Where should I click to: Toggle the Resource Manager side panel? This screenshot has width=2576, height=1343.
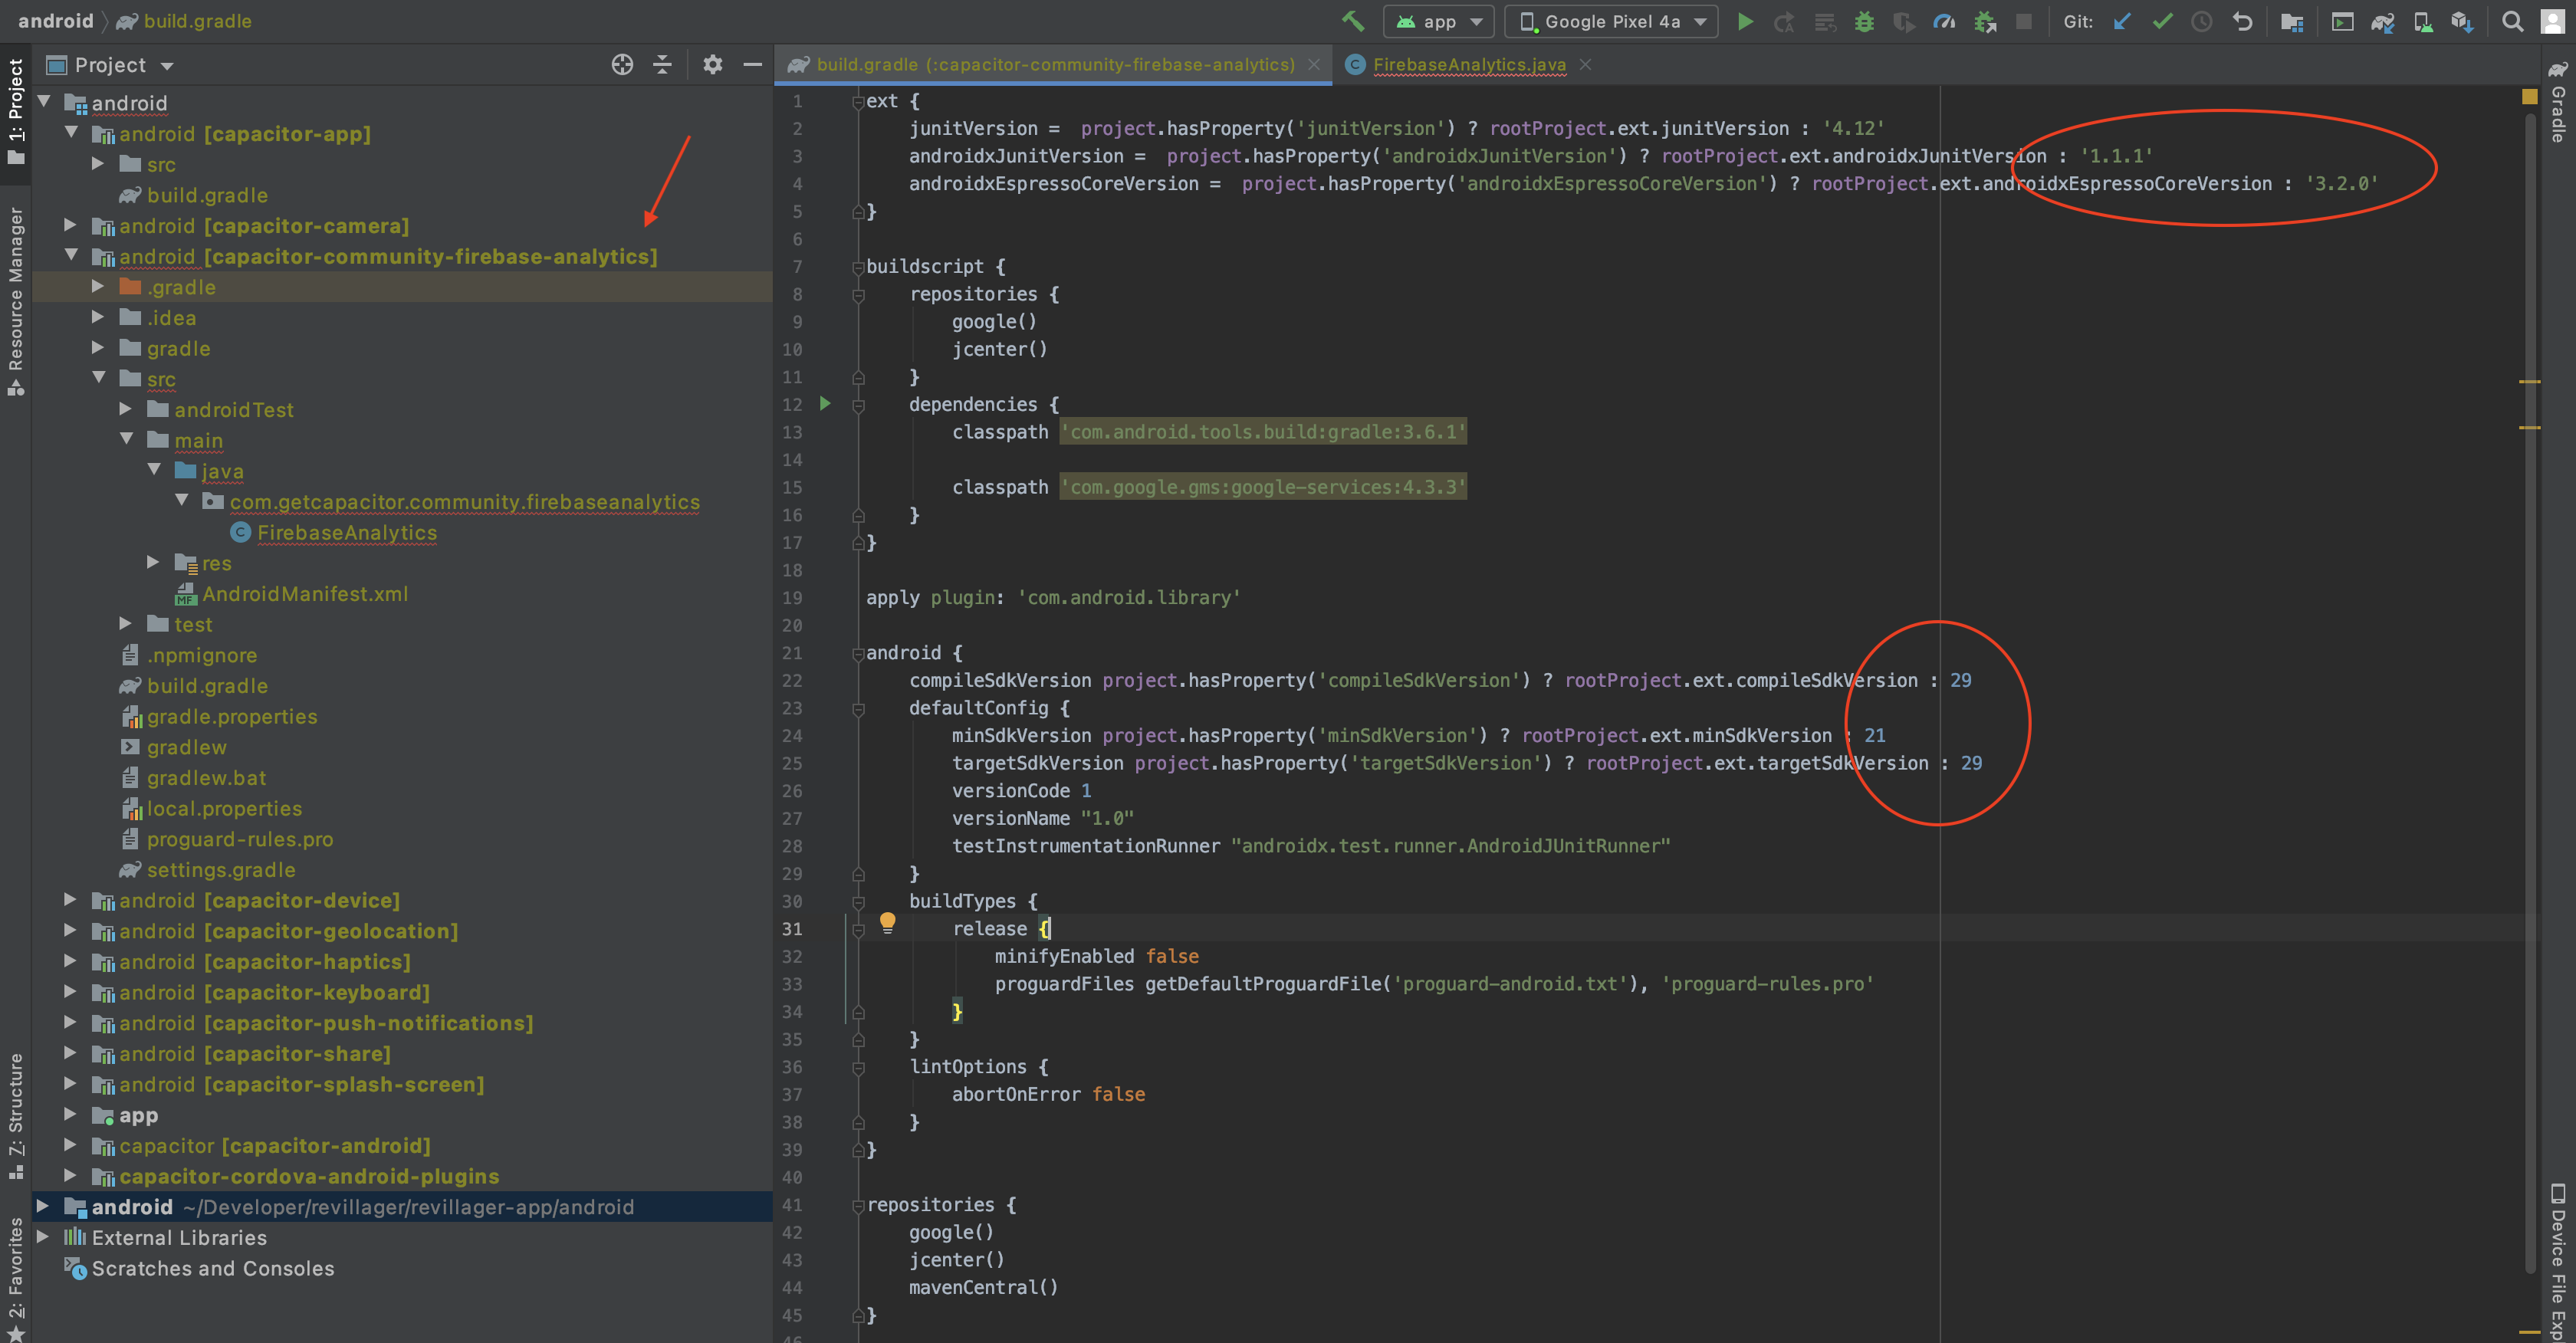15,290
